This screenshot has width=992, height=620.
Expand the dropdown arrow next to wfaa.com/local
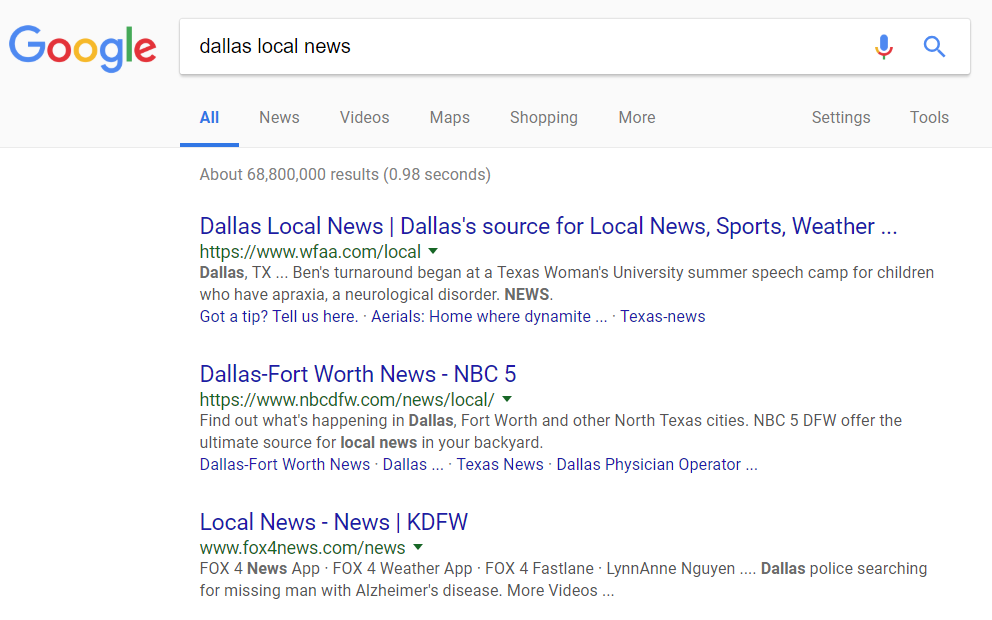(433, 251)
